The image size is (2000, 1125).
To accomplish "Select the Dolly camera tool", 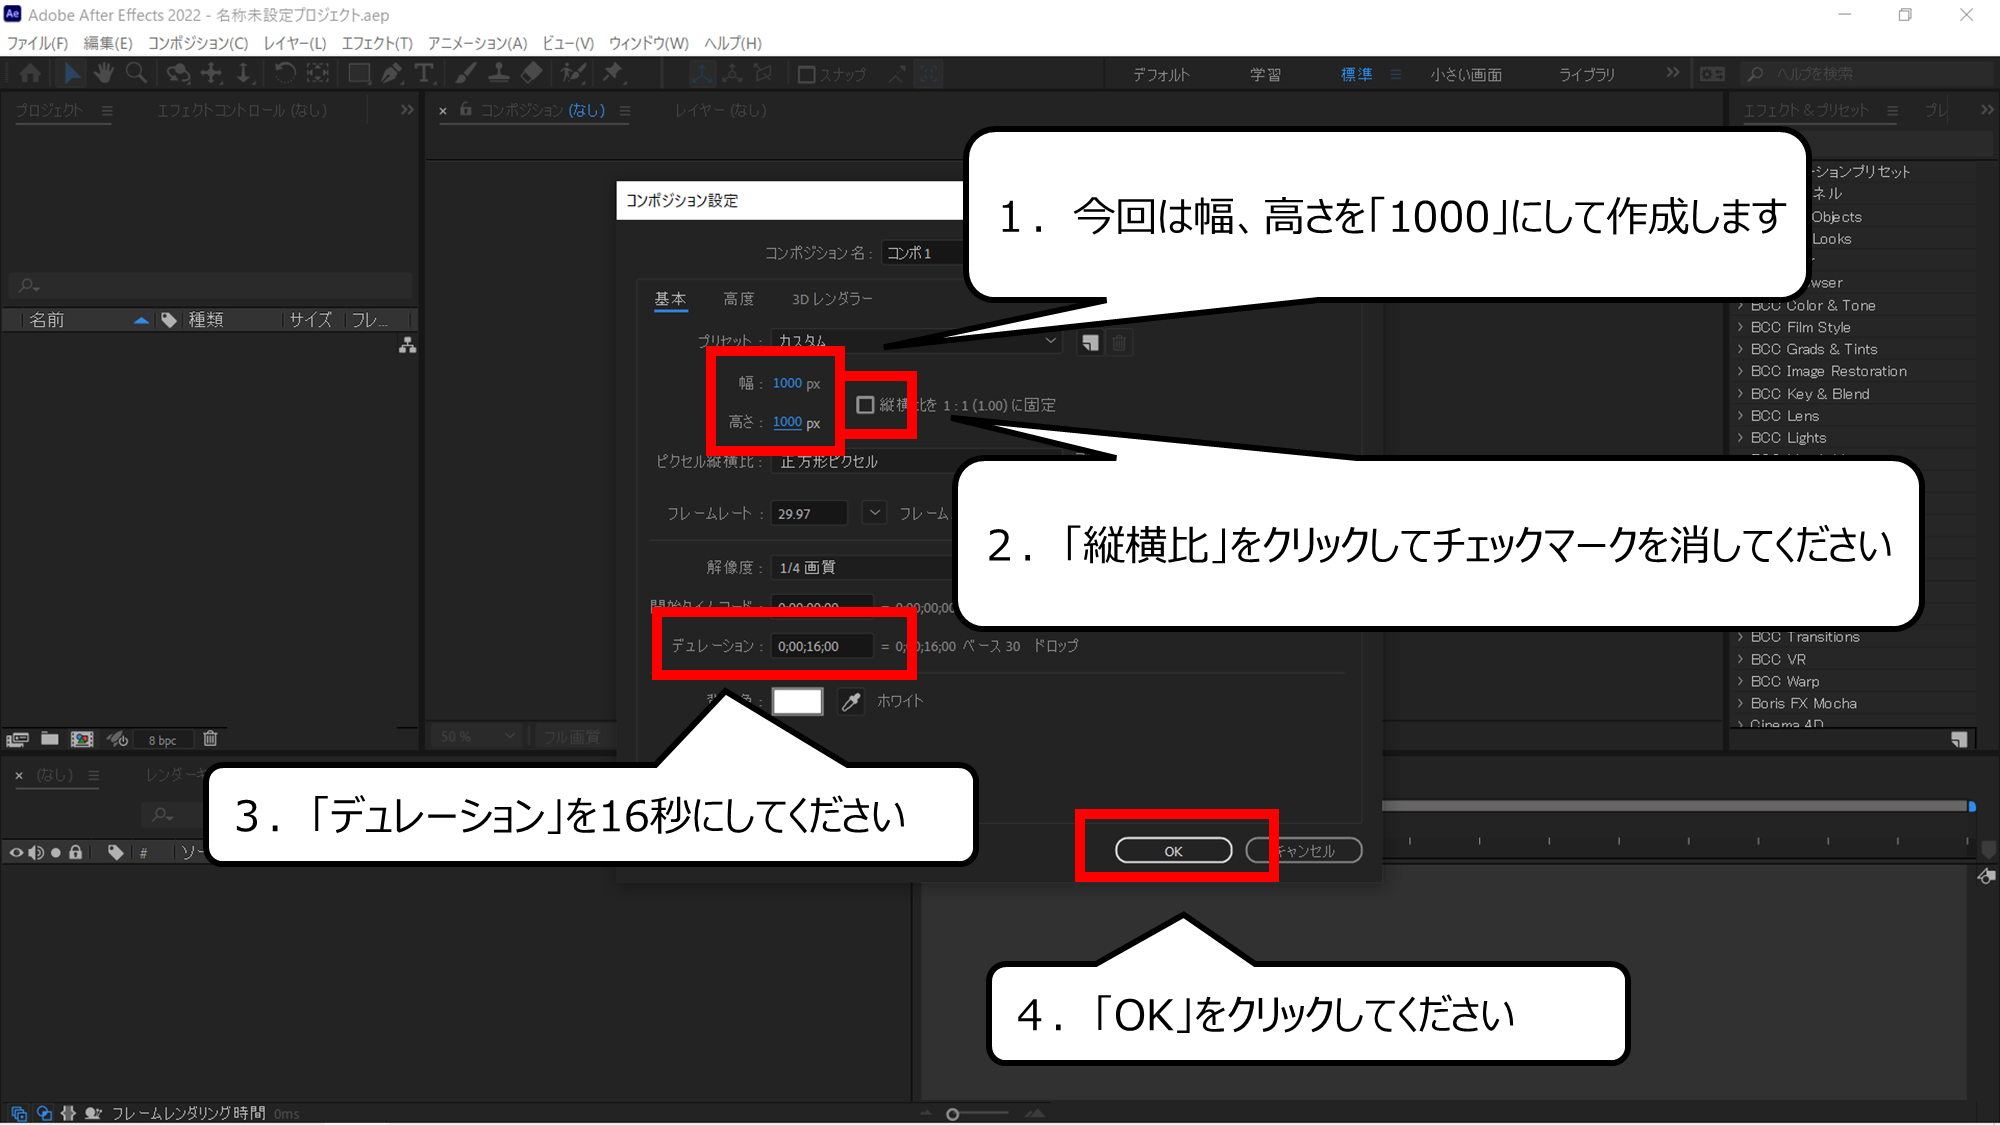I will pos(243,73).
